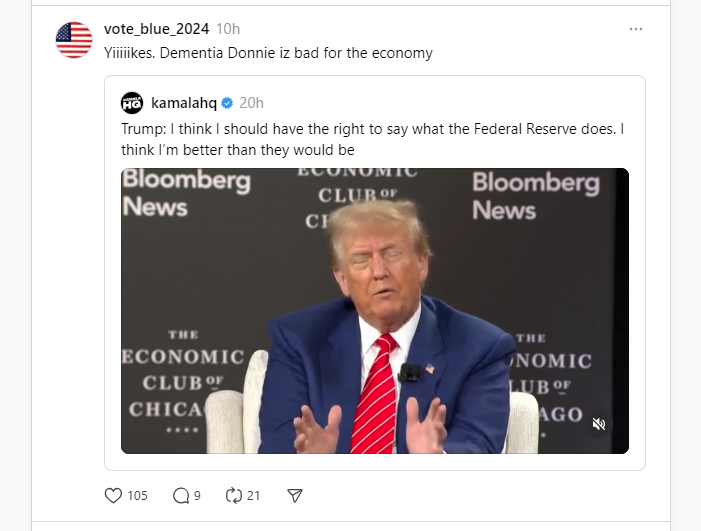Click the blue verified badge next to kamalahq

coord(227,103)
